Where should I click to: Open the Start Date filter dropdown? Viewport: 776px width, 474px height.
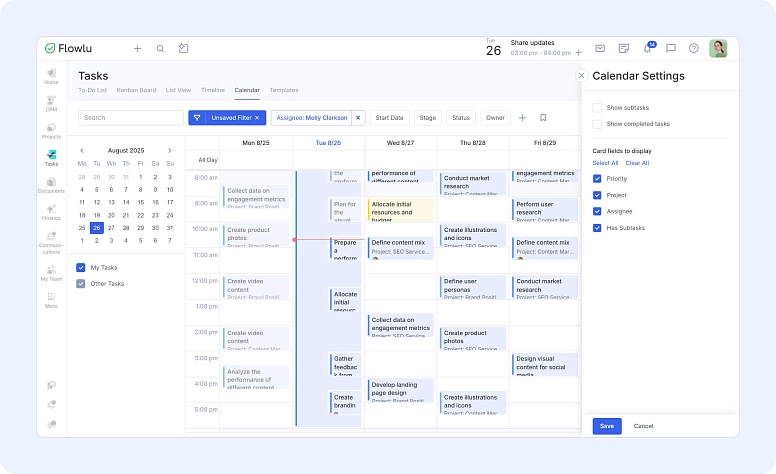click(390, 118)
